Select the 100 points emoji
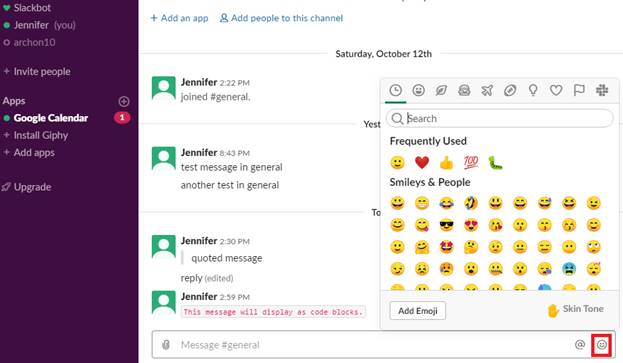Image resolution: width=623 pixels, height=363 pixels. [471, 162]
